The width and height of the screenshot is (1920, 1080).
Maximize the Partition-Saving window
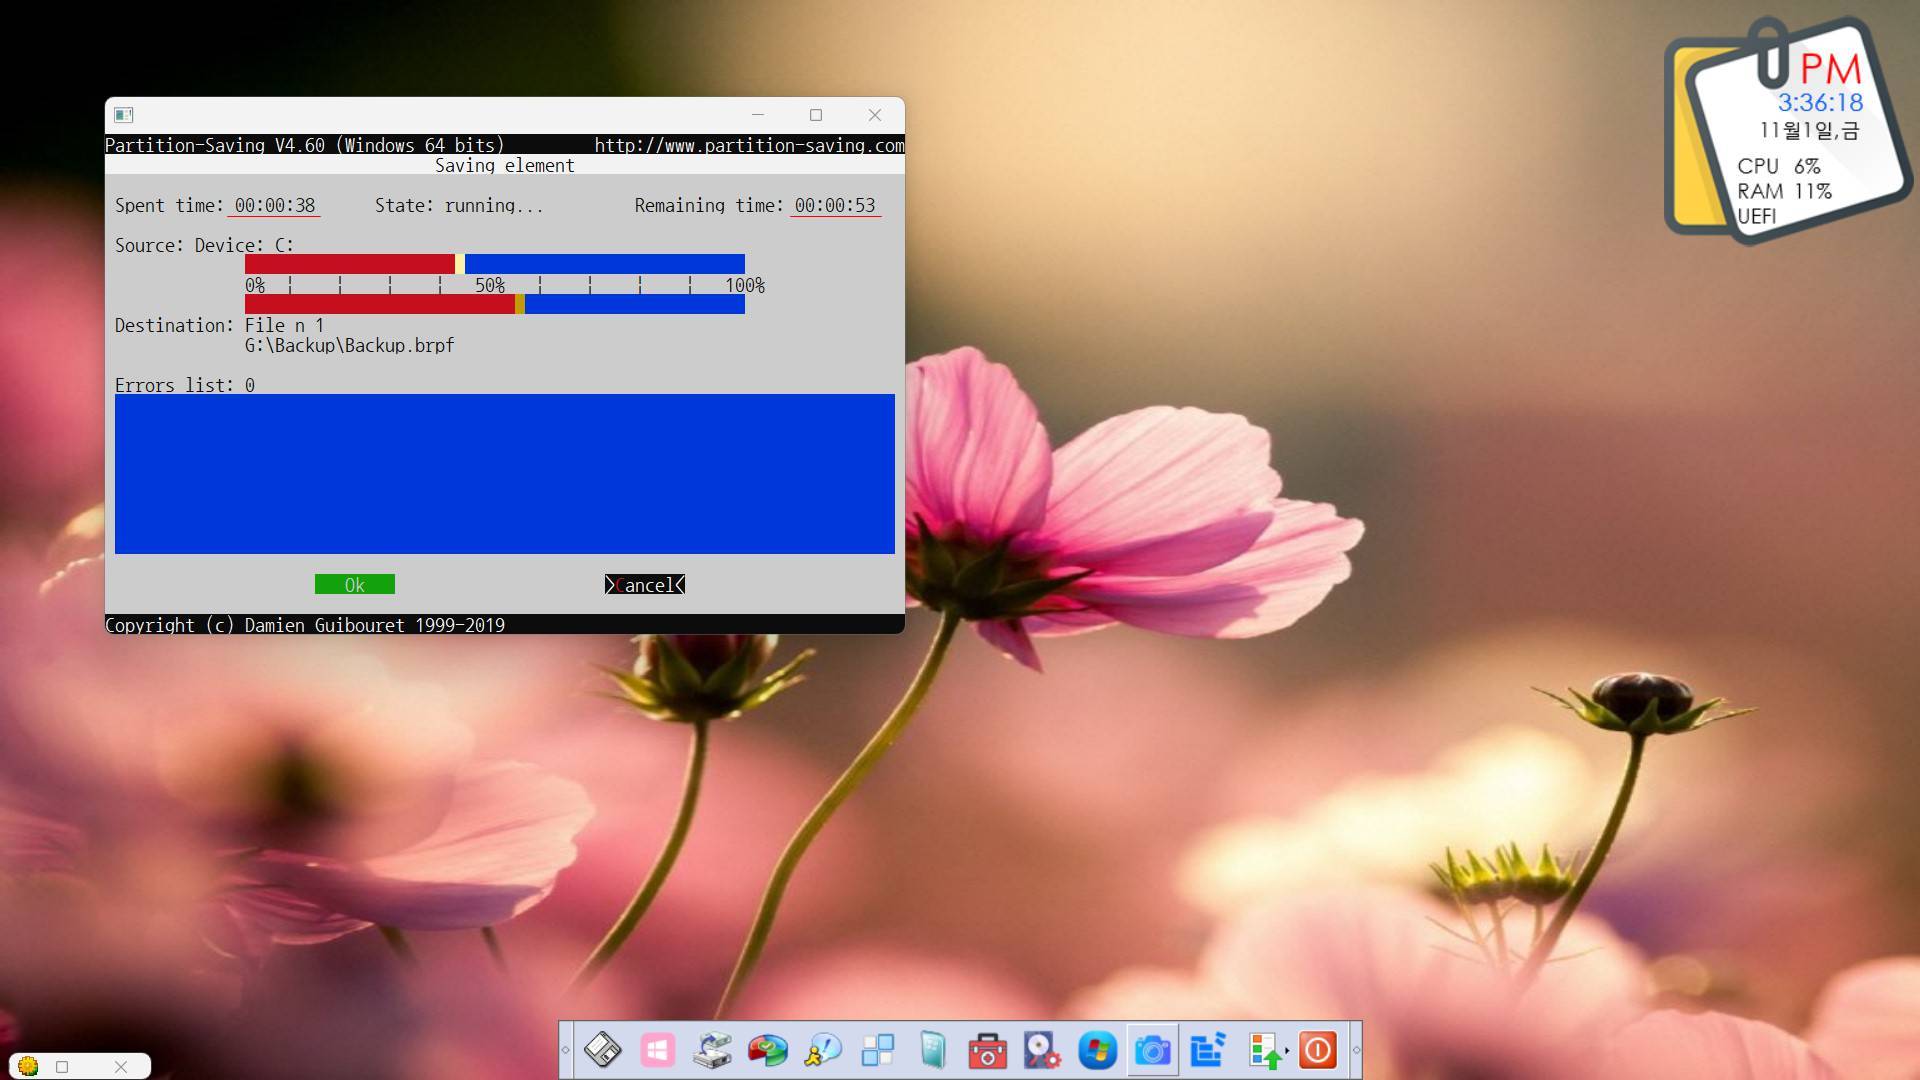[x=816, y=115]
